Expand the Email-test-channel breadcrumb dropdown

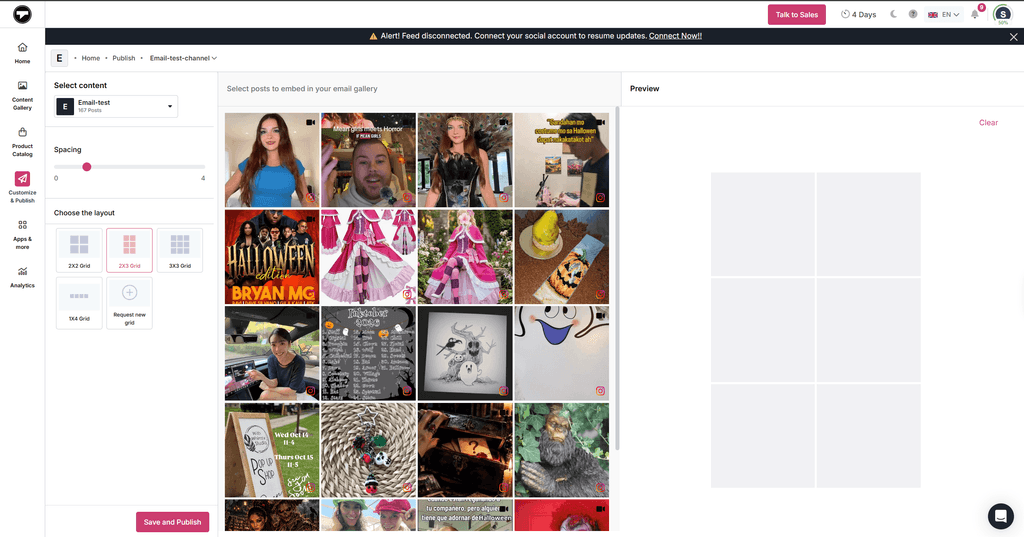[183, 58]
